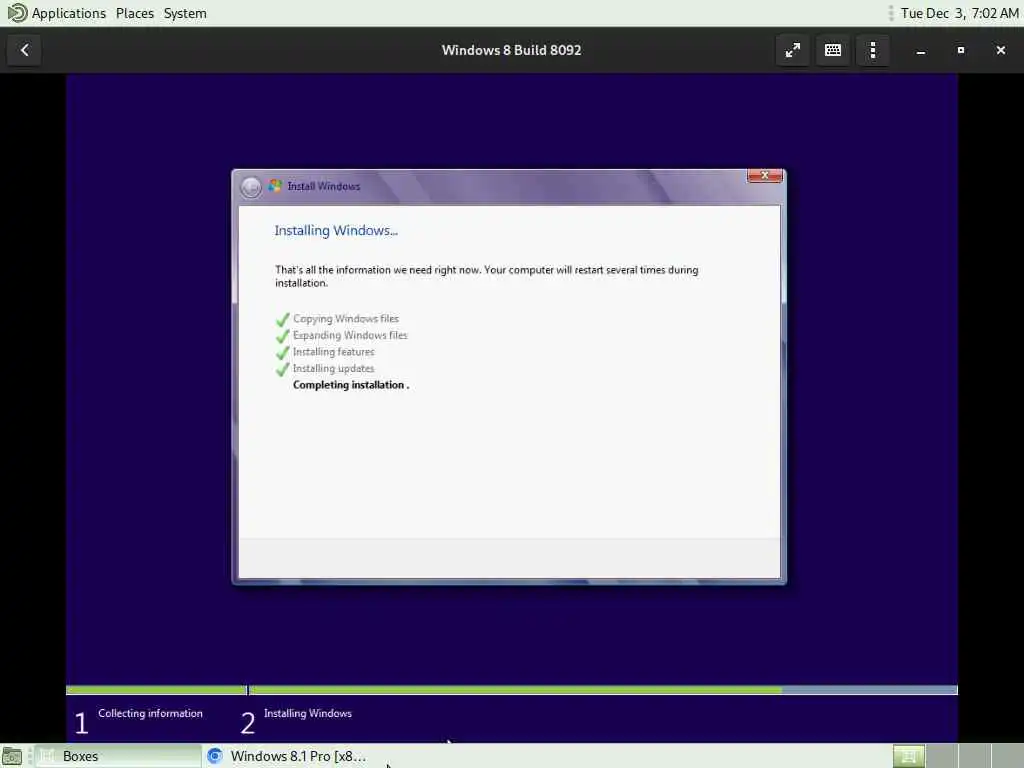Click checkmark beside Copying Windows files
This screenshot has width=1024, height=768.
click(x=282, y=319)
